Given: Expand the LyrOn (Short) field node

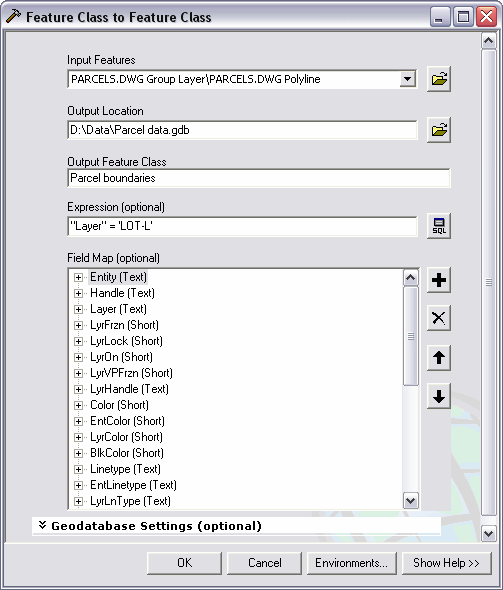Looking at the screenshot, I should click(x=78, y=357).
